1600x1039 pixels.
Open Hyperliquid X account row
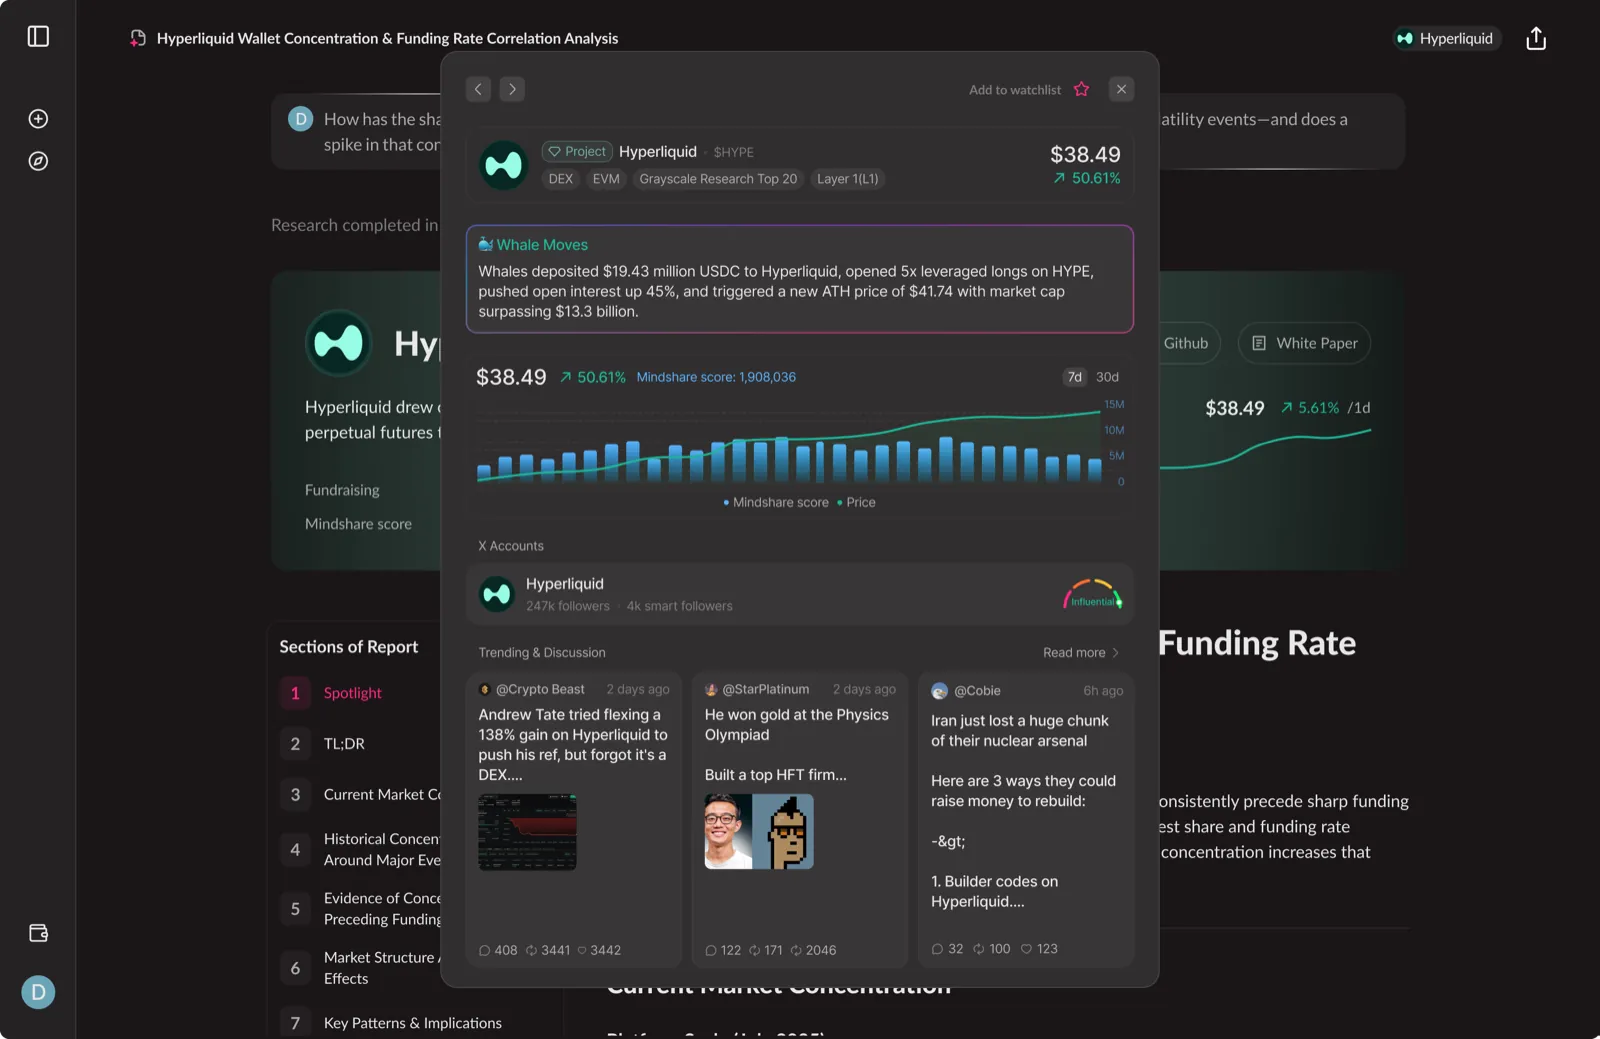pyautogui.click(x=799, y=594)
